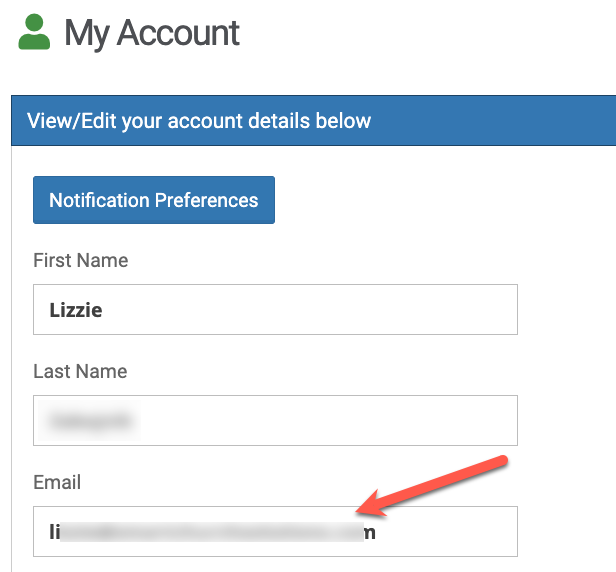616x572 pixels.
Task: Open Notification Preferences
Action: tap(153, 200)
